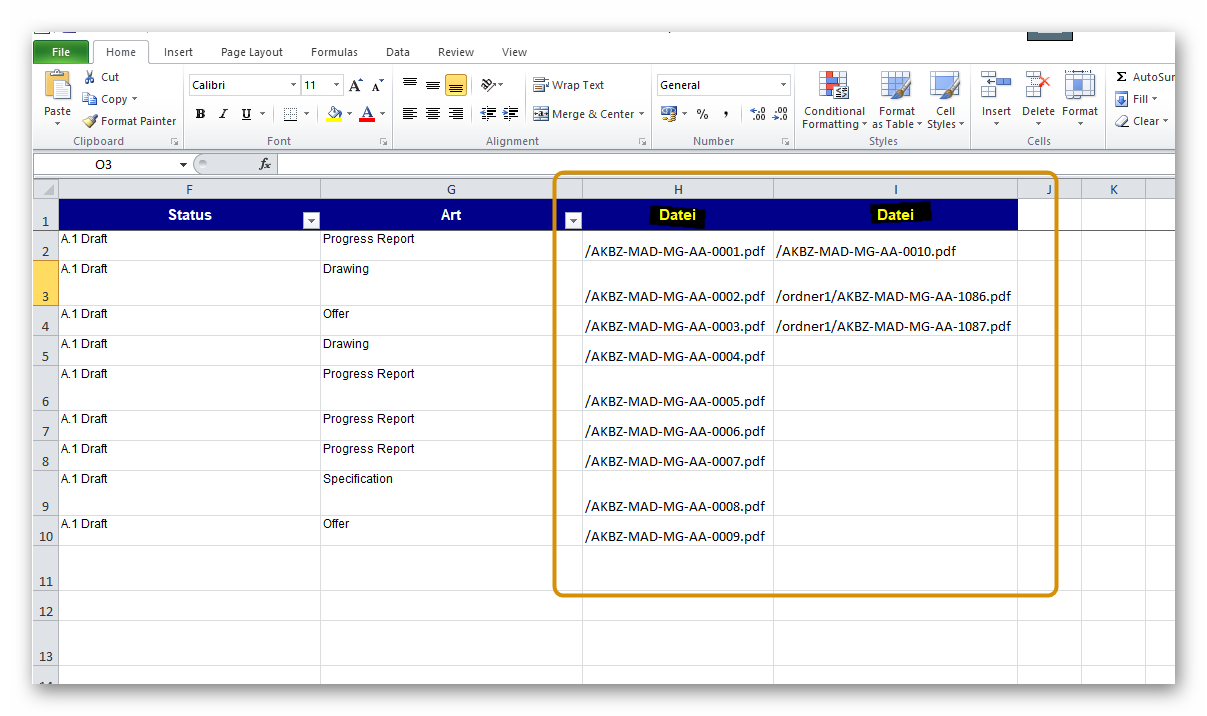Open the Status column filter dropdown

[x=311, y=220]
